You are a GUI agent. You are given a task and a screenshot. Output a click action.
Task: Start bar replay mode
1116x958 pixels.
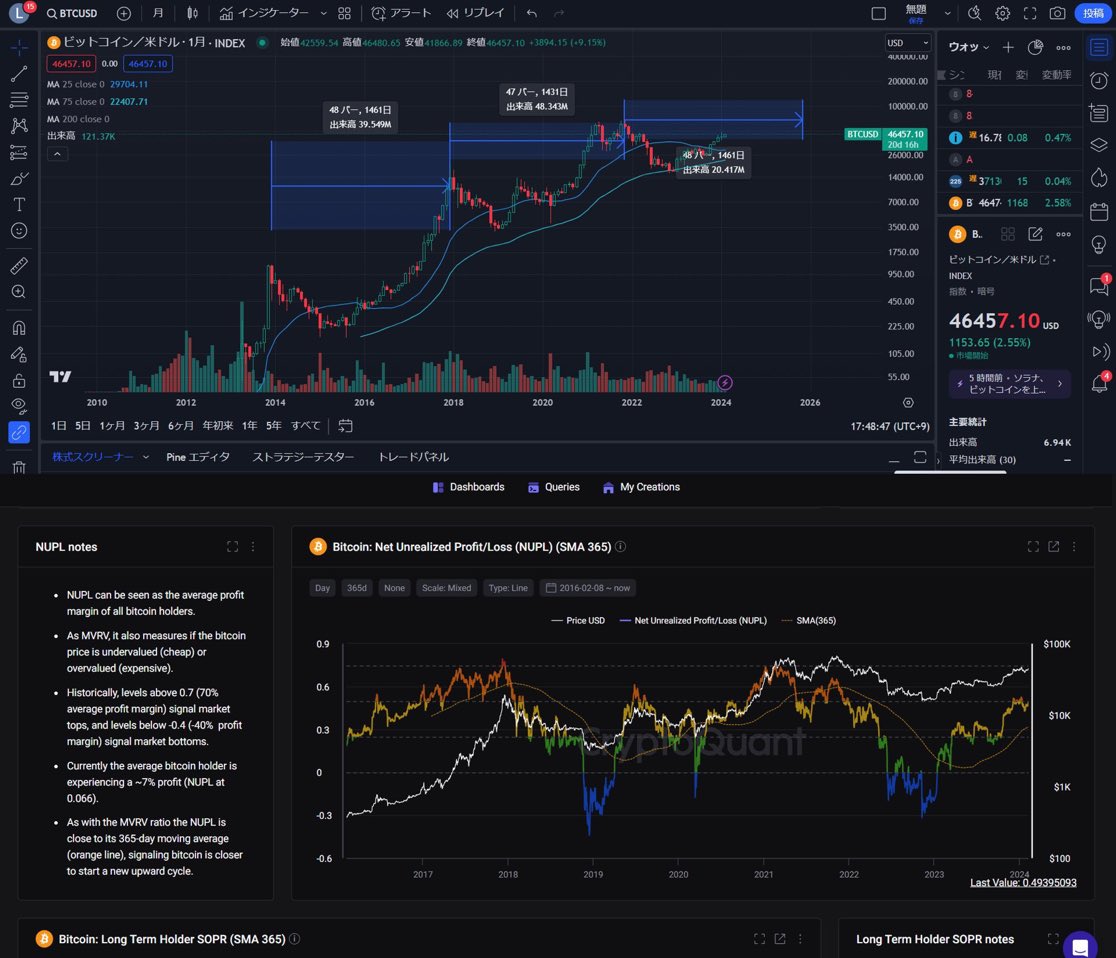tap(475, 14)
